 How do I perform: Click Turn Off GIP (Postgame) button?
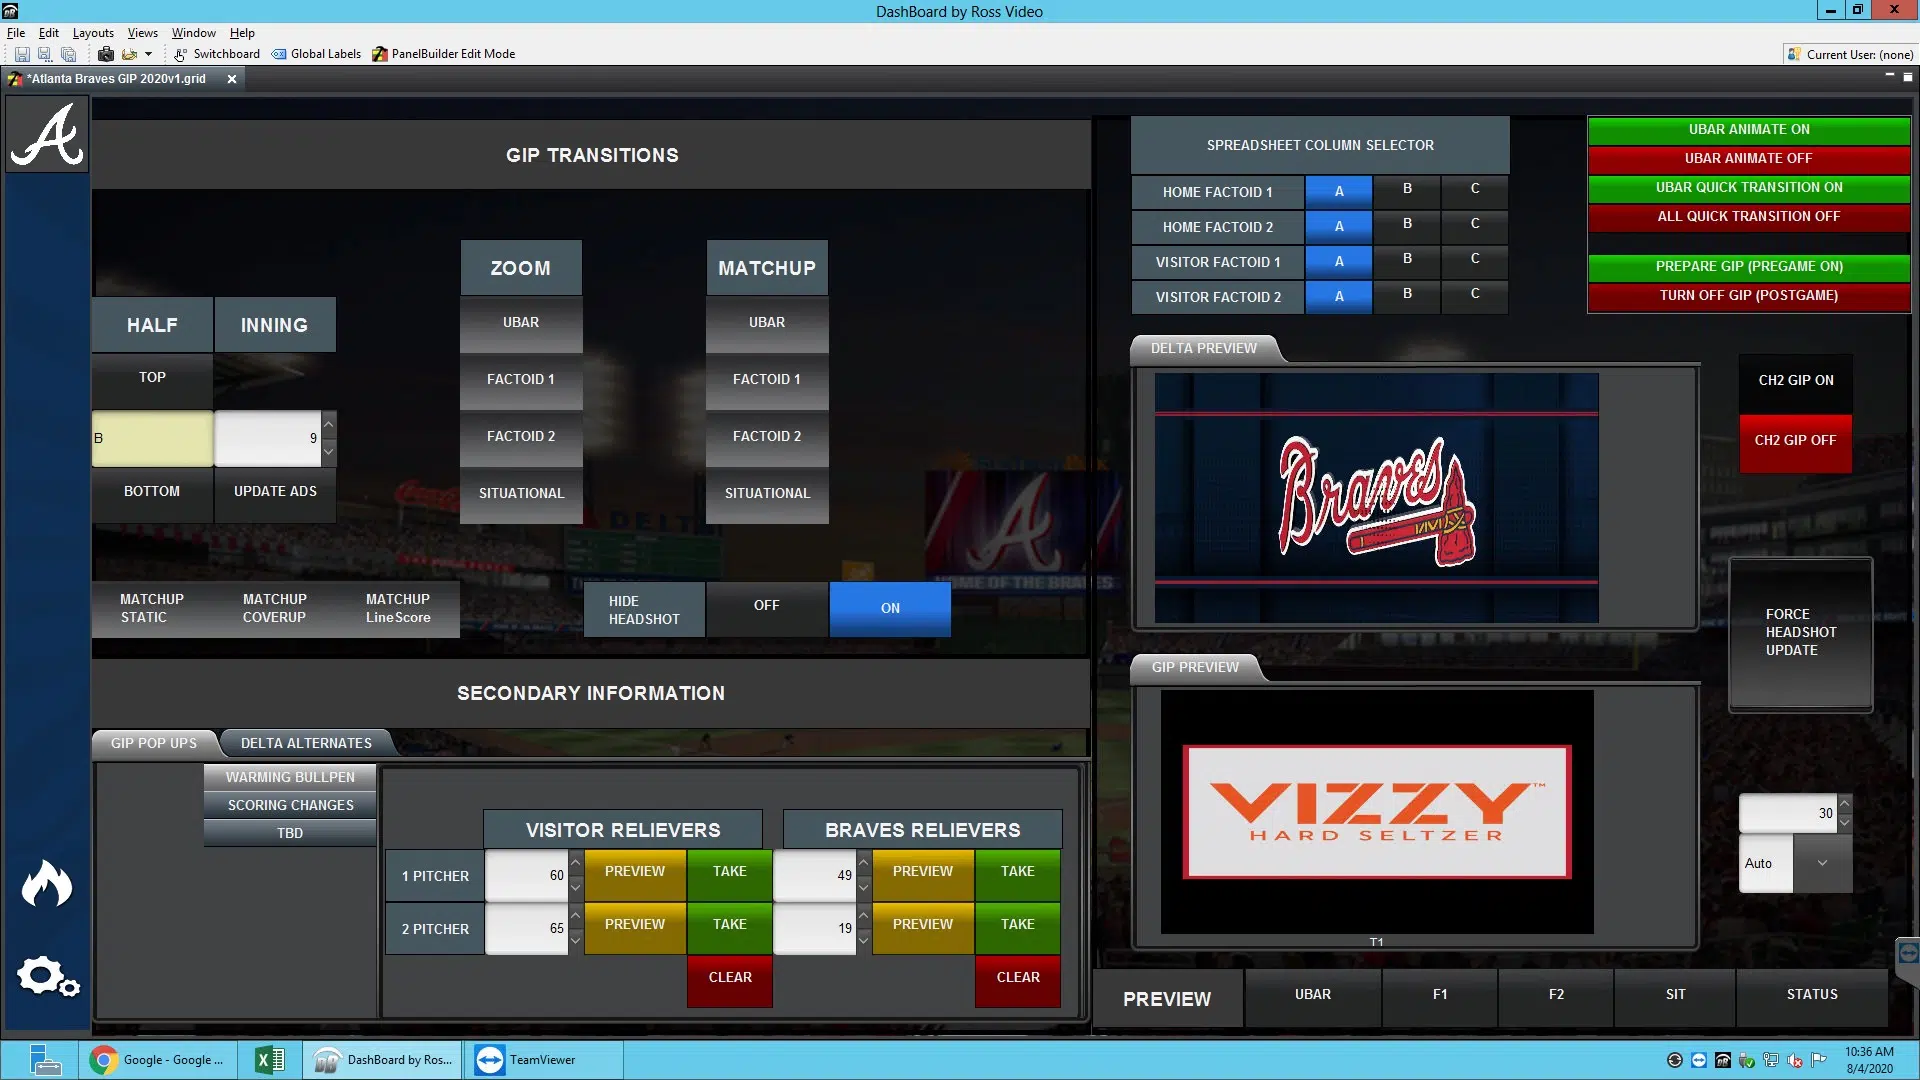pyautogui.click(x=1748, y=296)
